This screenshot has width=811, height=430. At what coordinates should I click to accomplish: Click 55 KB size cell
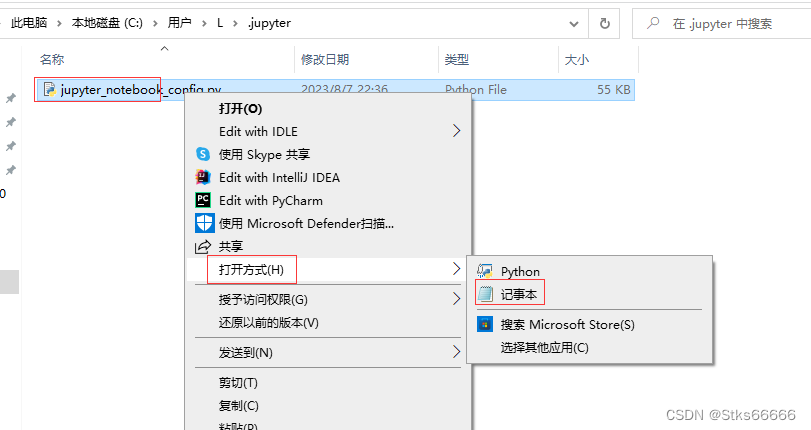tap(613, 90)
